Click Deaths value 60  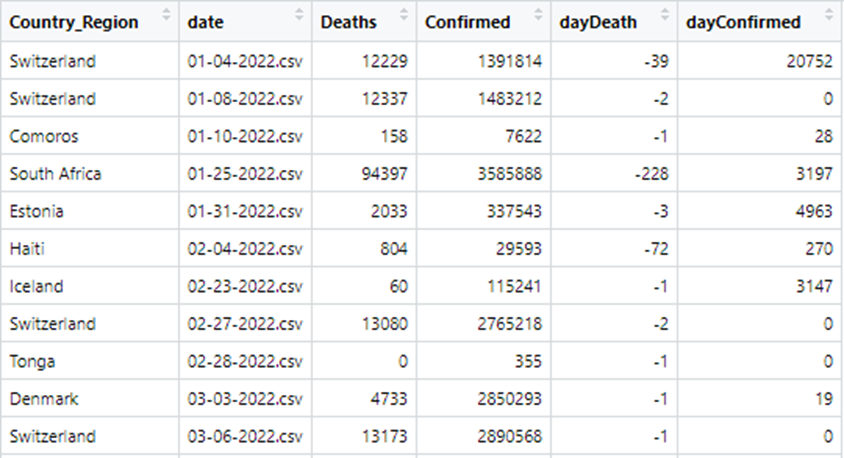tap(399, 286)
